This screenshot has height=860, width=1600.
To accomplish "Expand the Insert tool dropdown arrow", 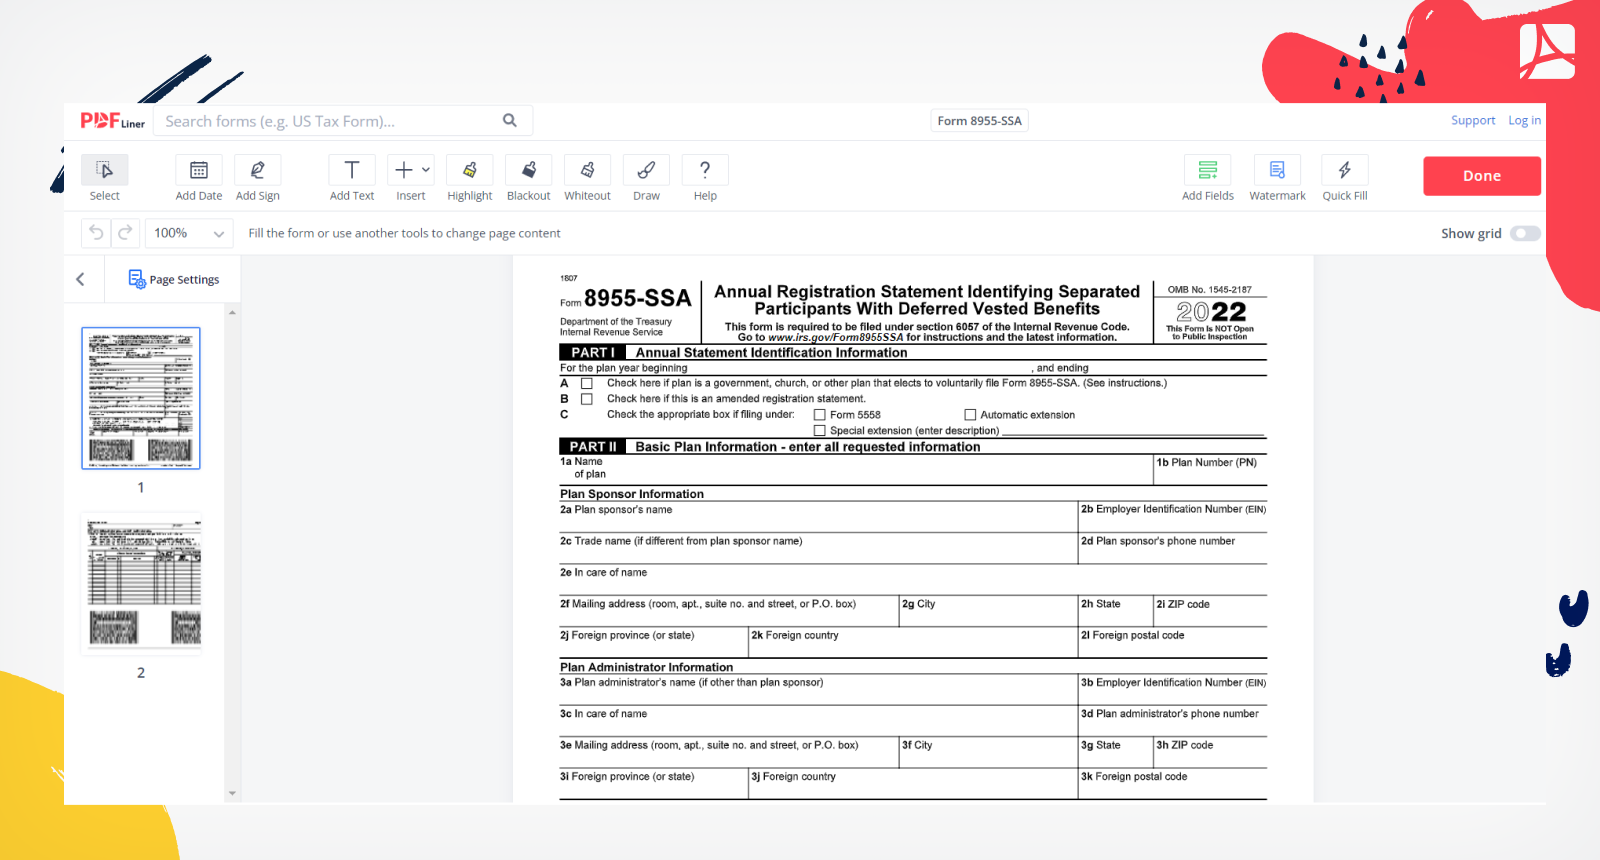I will 426,170.
